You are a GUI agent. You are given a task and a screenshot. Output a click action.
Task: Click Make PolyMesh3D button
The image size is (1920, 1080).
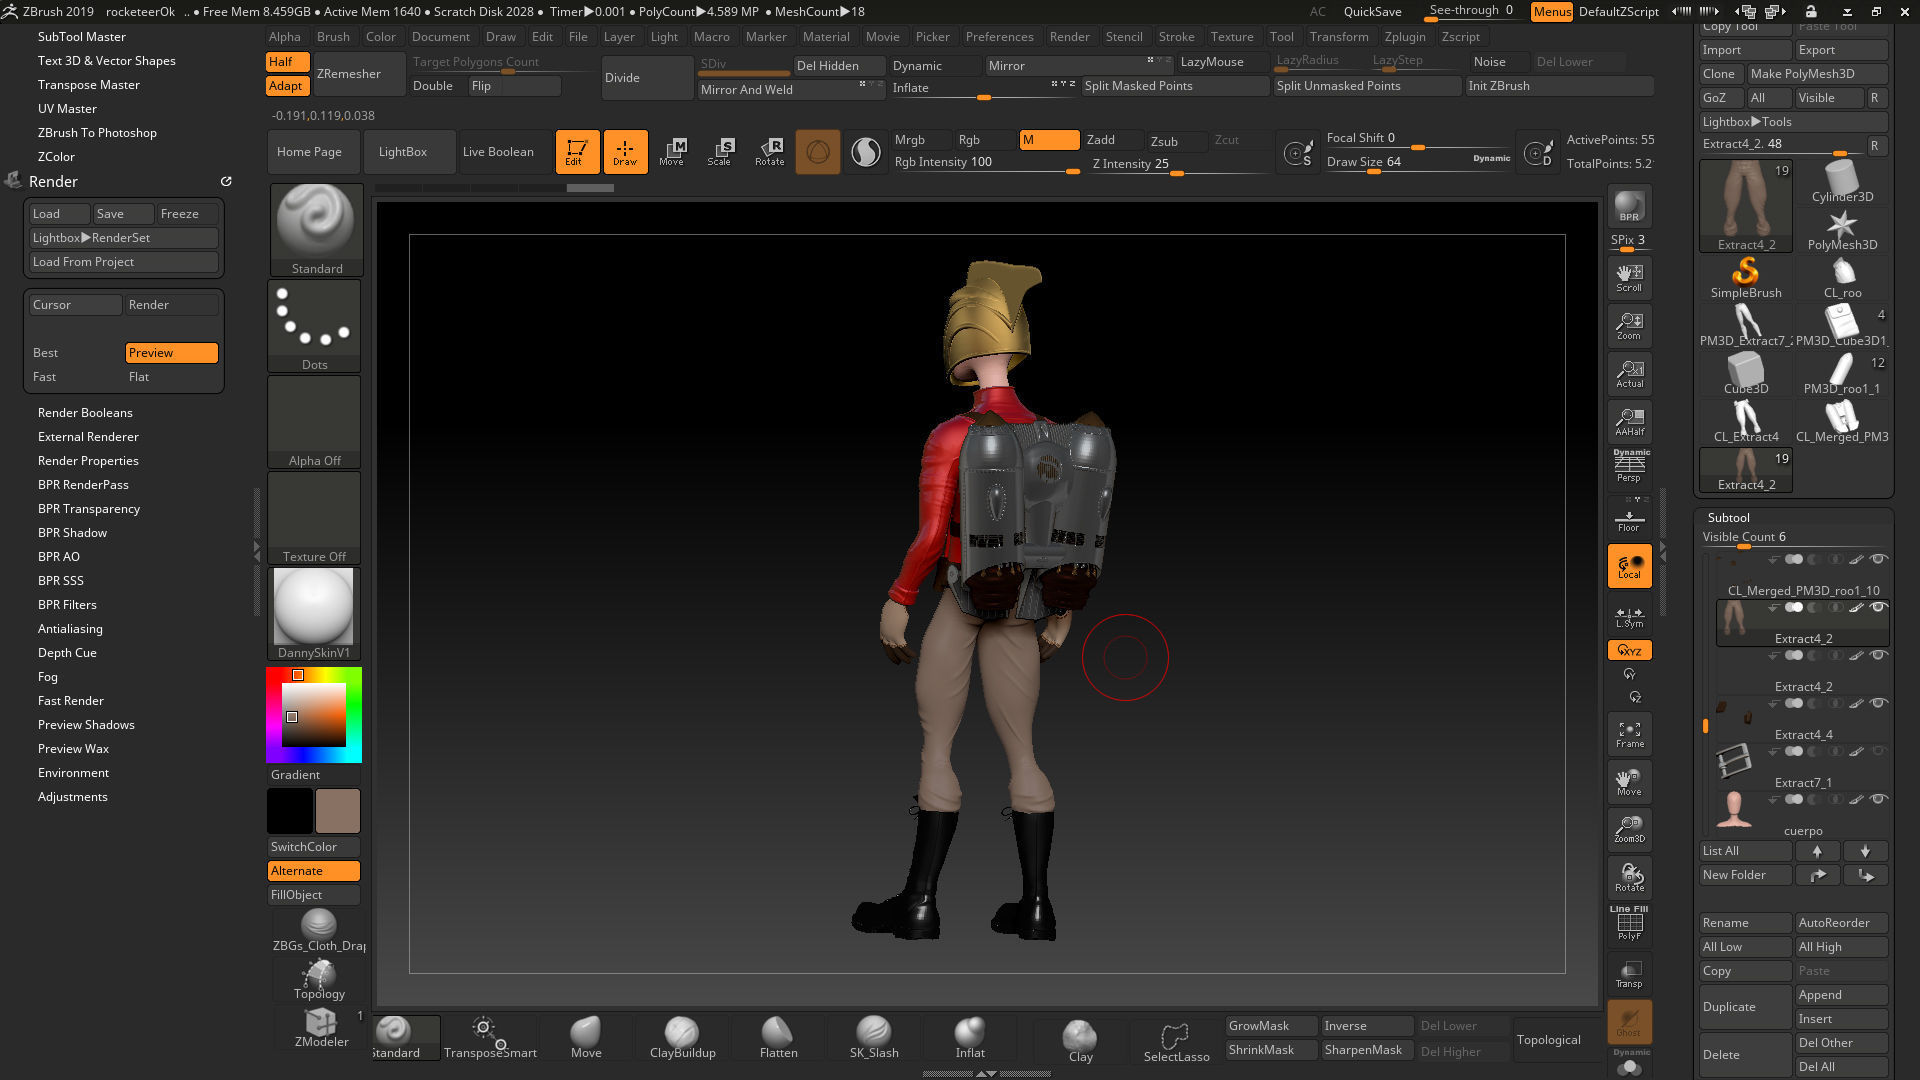(1817, 74)
